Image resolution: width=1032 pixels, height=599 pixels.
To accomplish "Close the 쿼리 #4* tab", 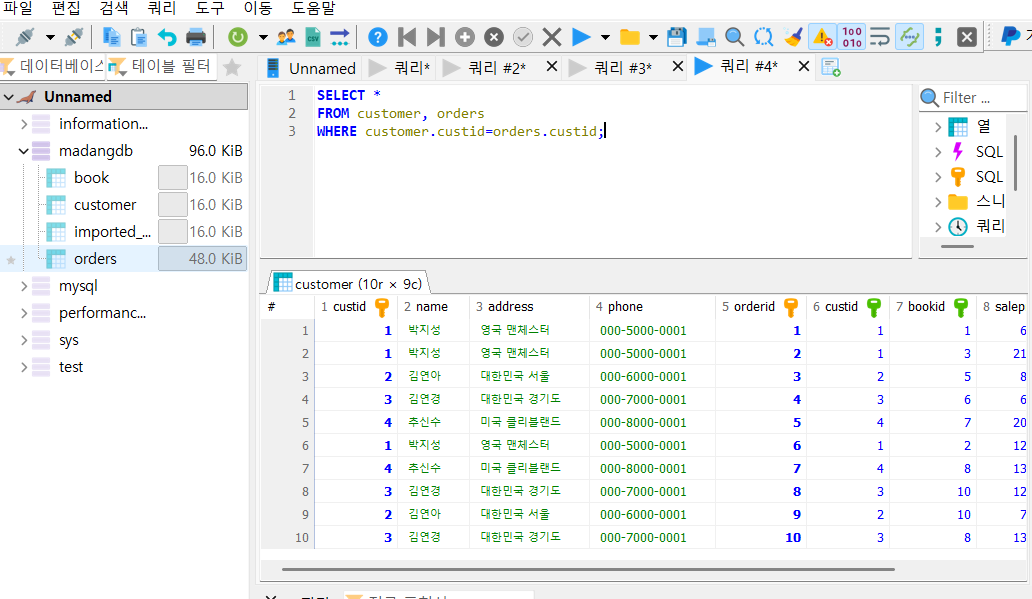I will click(x=804, y=66).
